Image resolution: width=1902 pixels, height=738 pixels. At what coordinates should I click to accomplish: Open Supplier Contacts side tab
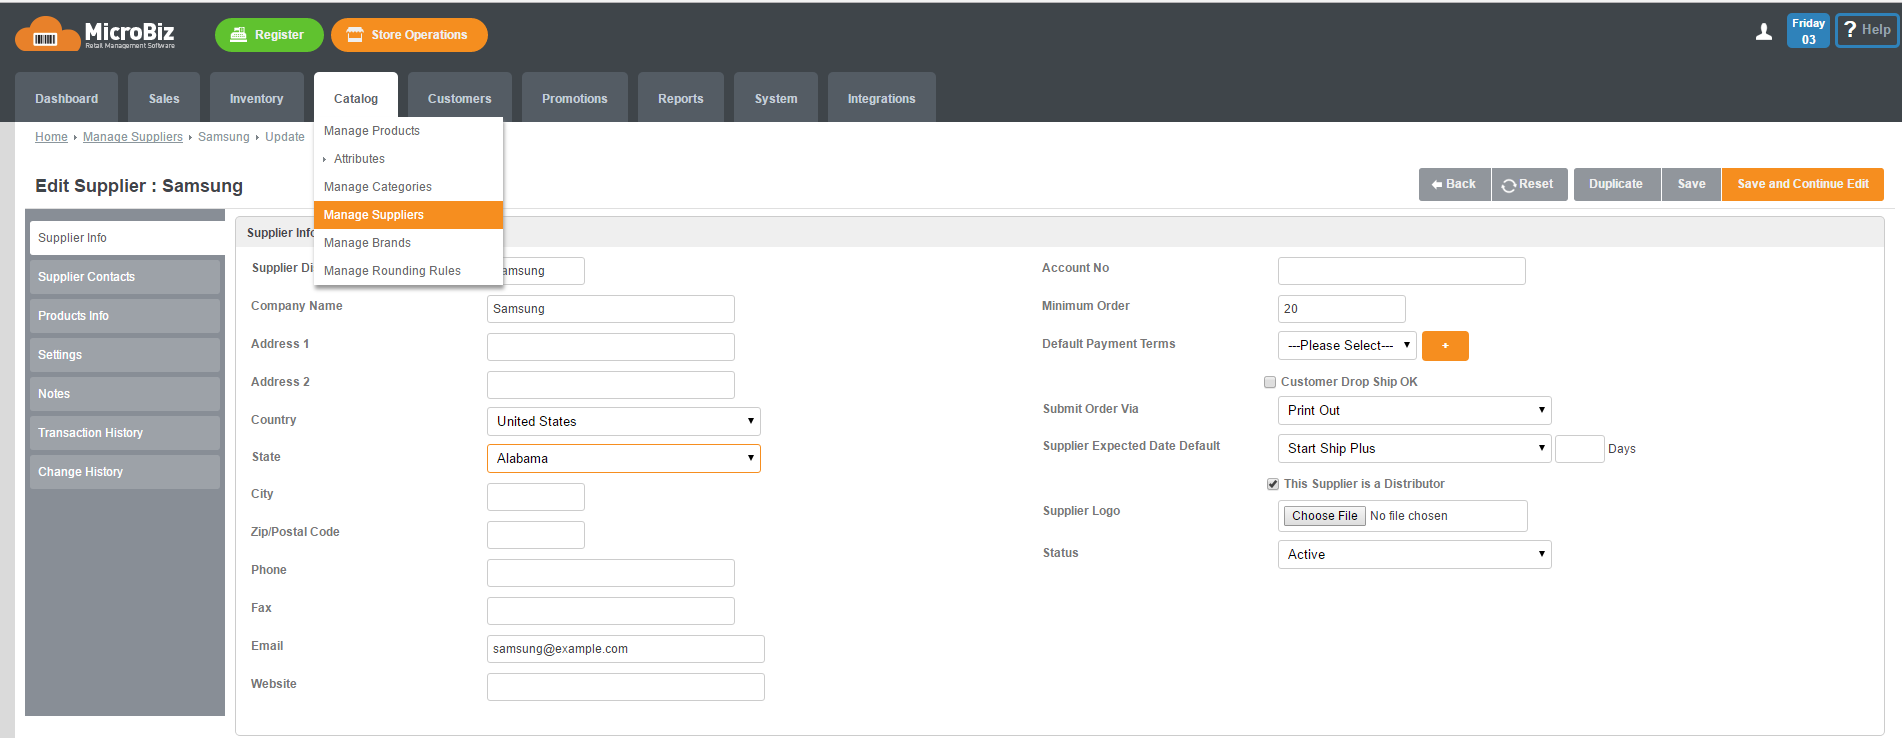point(125,277)
